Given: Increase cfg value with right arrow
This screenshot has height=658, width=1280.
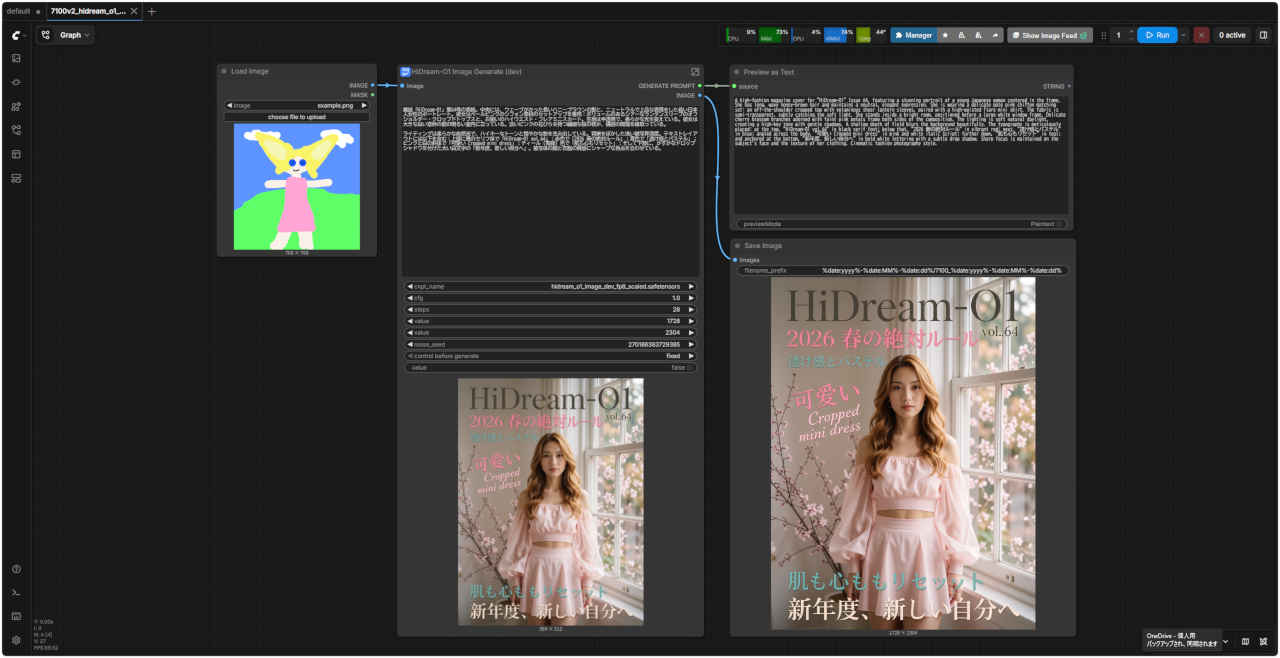Looking at the screenshot, I should tap(690, 298).
